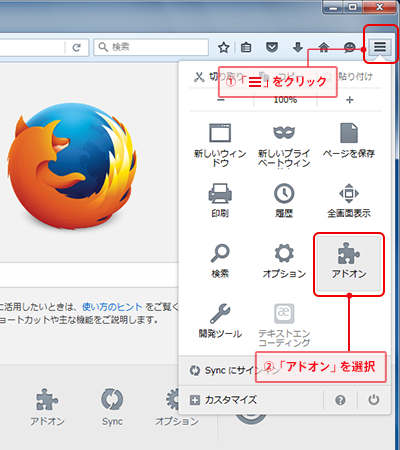Follow 使い方のヒント link

point(112,307)
